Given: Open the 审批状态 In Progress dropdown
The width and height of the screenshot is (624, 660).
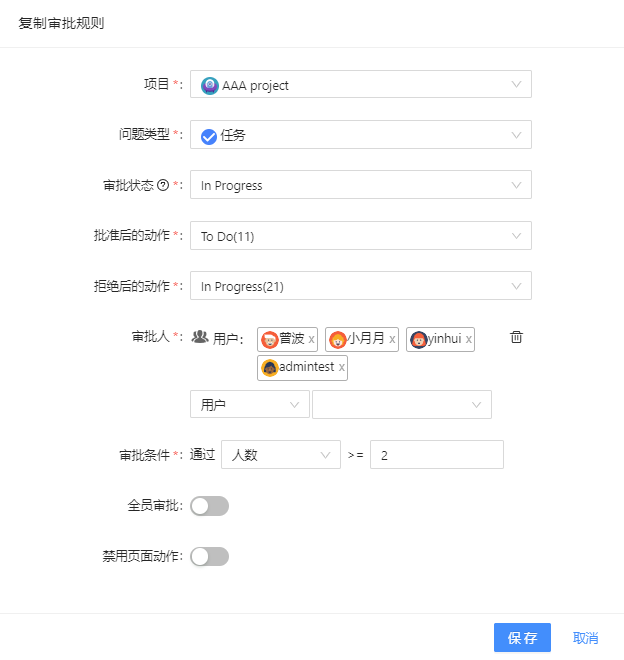Looking at the screenshot, I should (x=360, y=185).
